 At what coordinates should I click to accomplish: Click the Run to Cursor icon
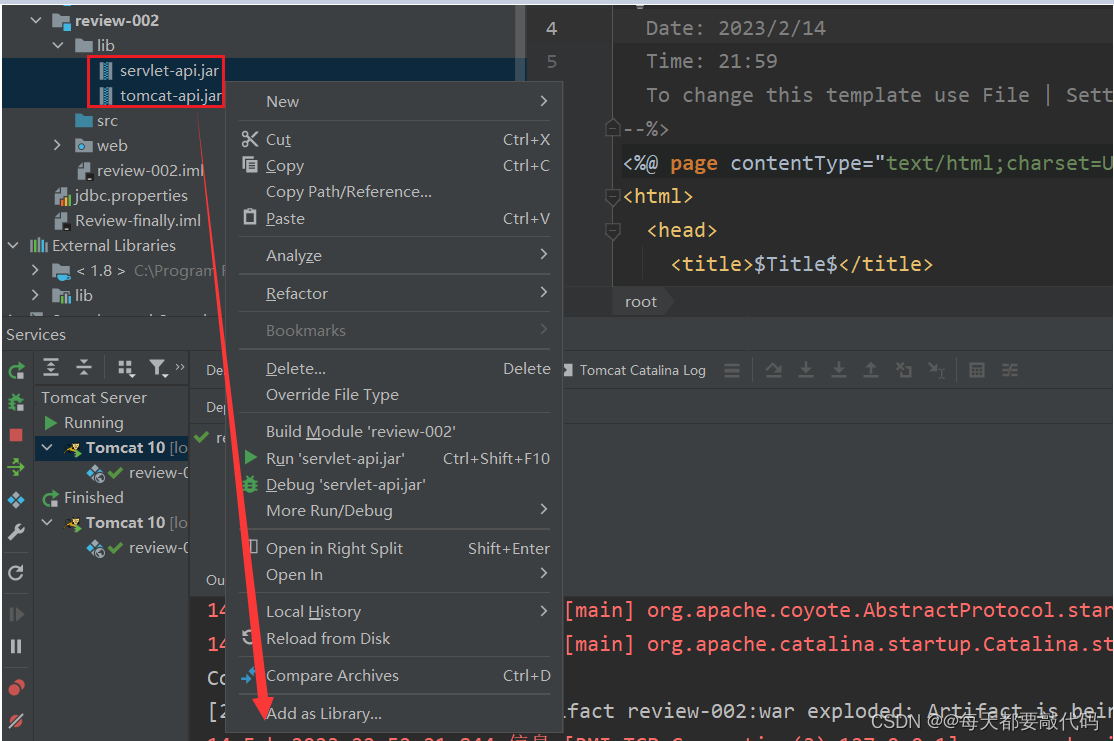pyautogui.click(x=936, y=370)
